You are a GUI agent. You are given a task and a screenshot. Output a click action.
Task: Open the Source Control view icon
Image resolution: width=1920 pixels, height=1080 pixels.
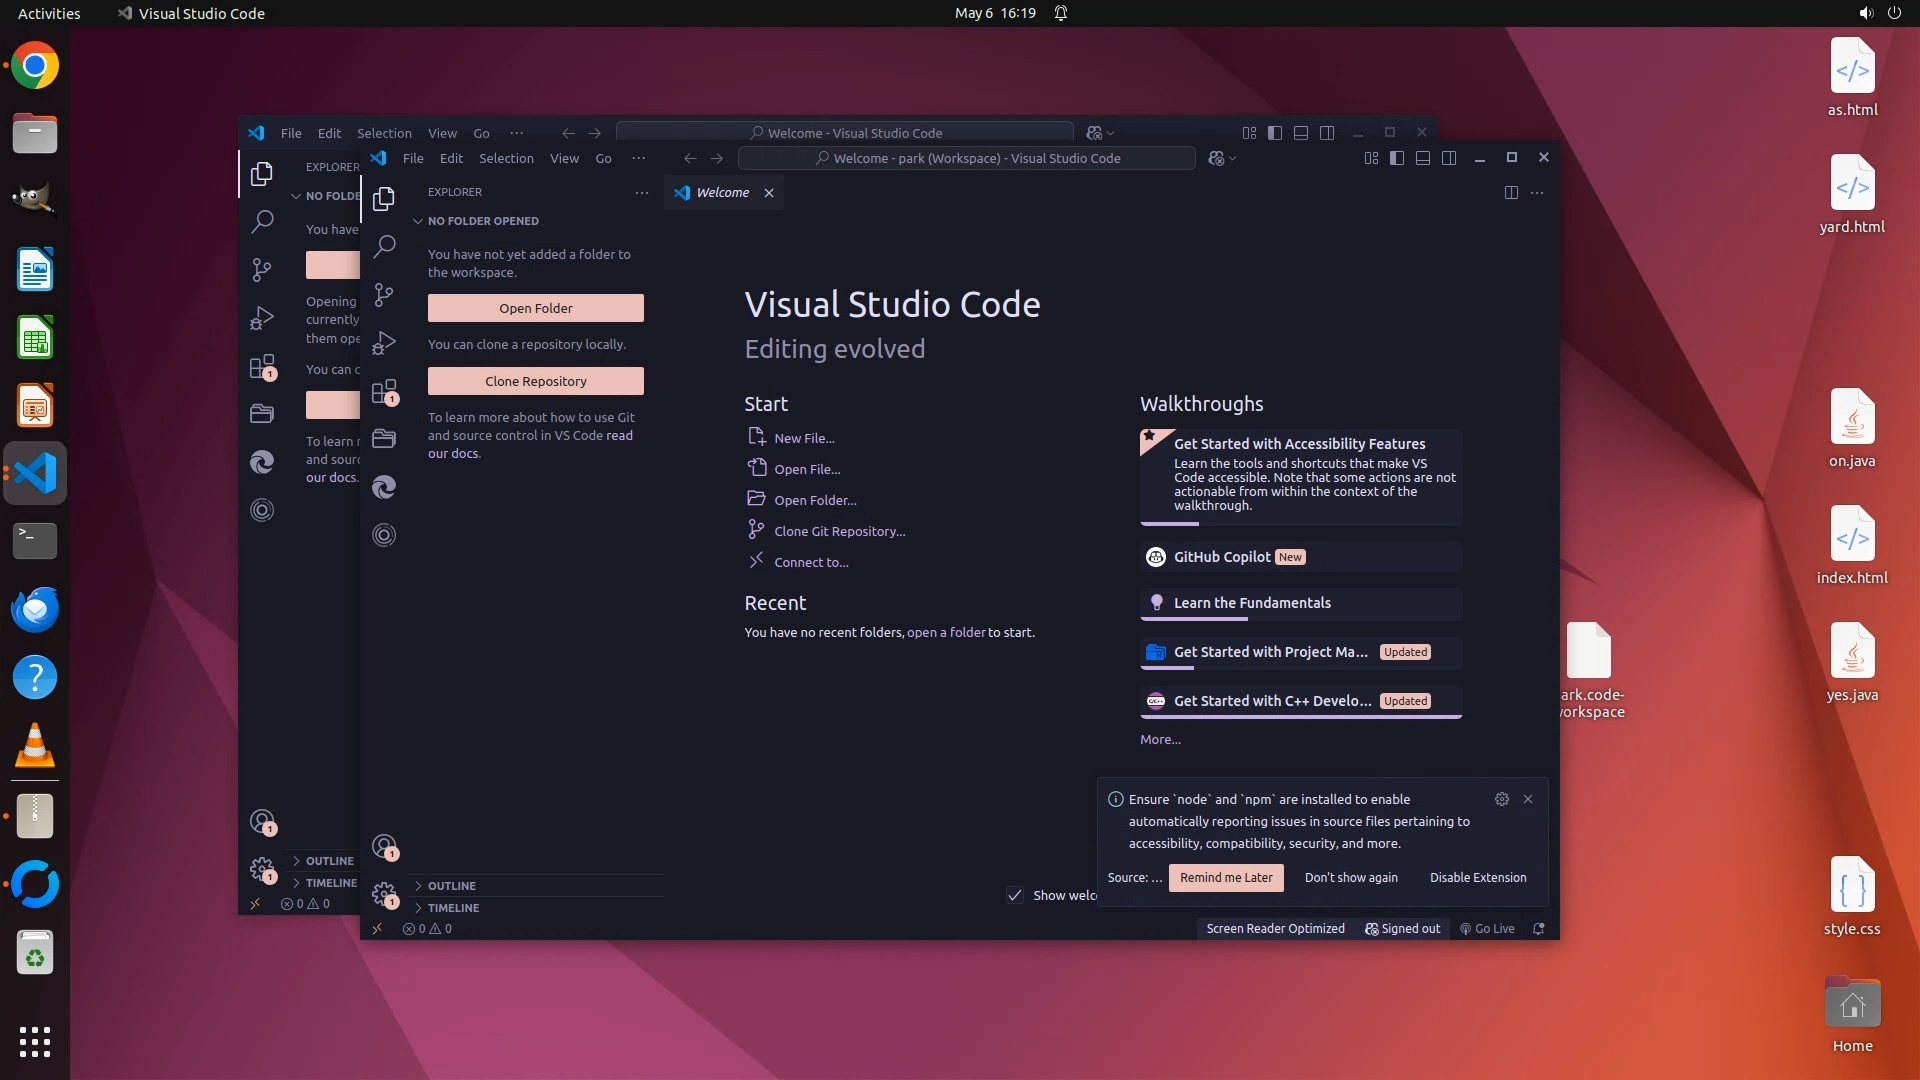tap(384, 295)
